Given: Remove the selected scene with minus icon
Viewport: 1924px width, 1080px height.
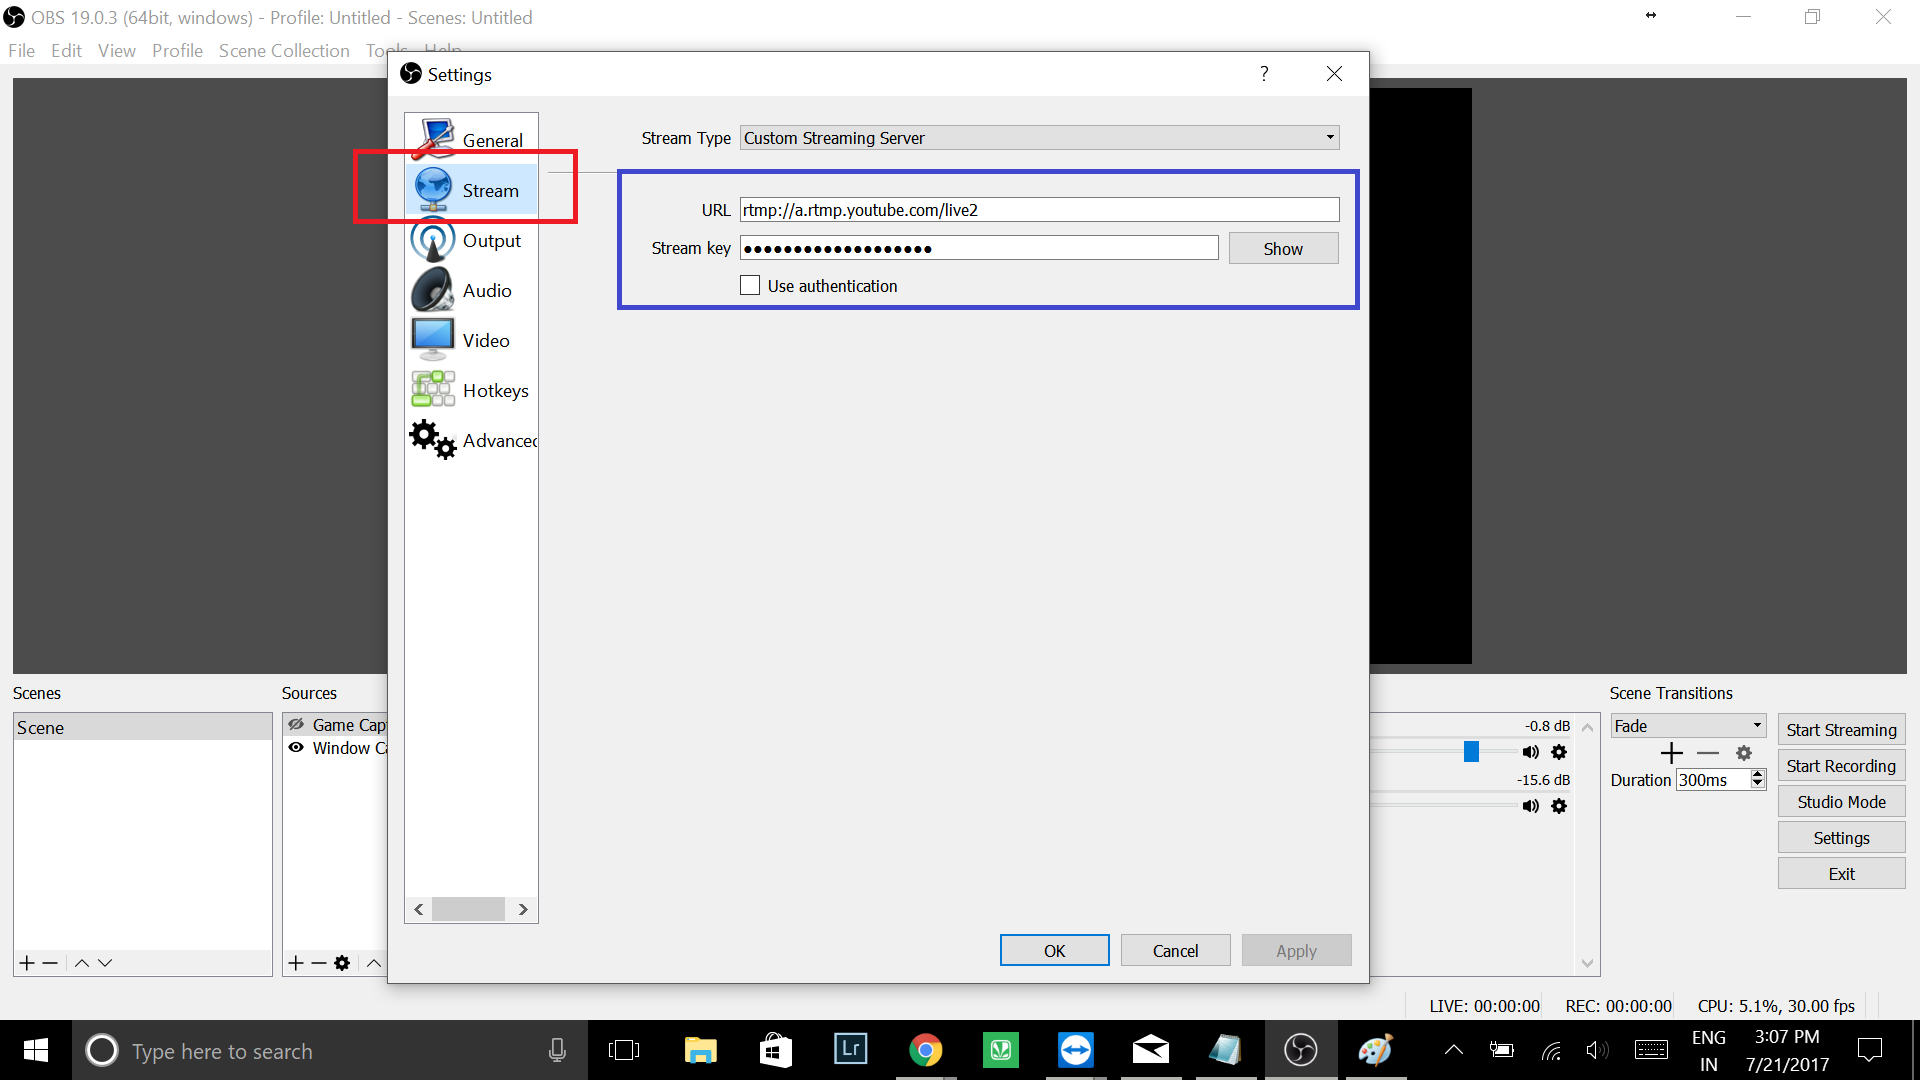Looking at the screenshot, I should (50, 964).
